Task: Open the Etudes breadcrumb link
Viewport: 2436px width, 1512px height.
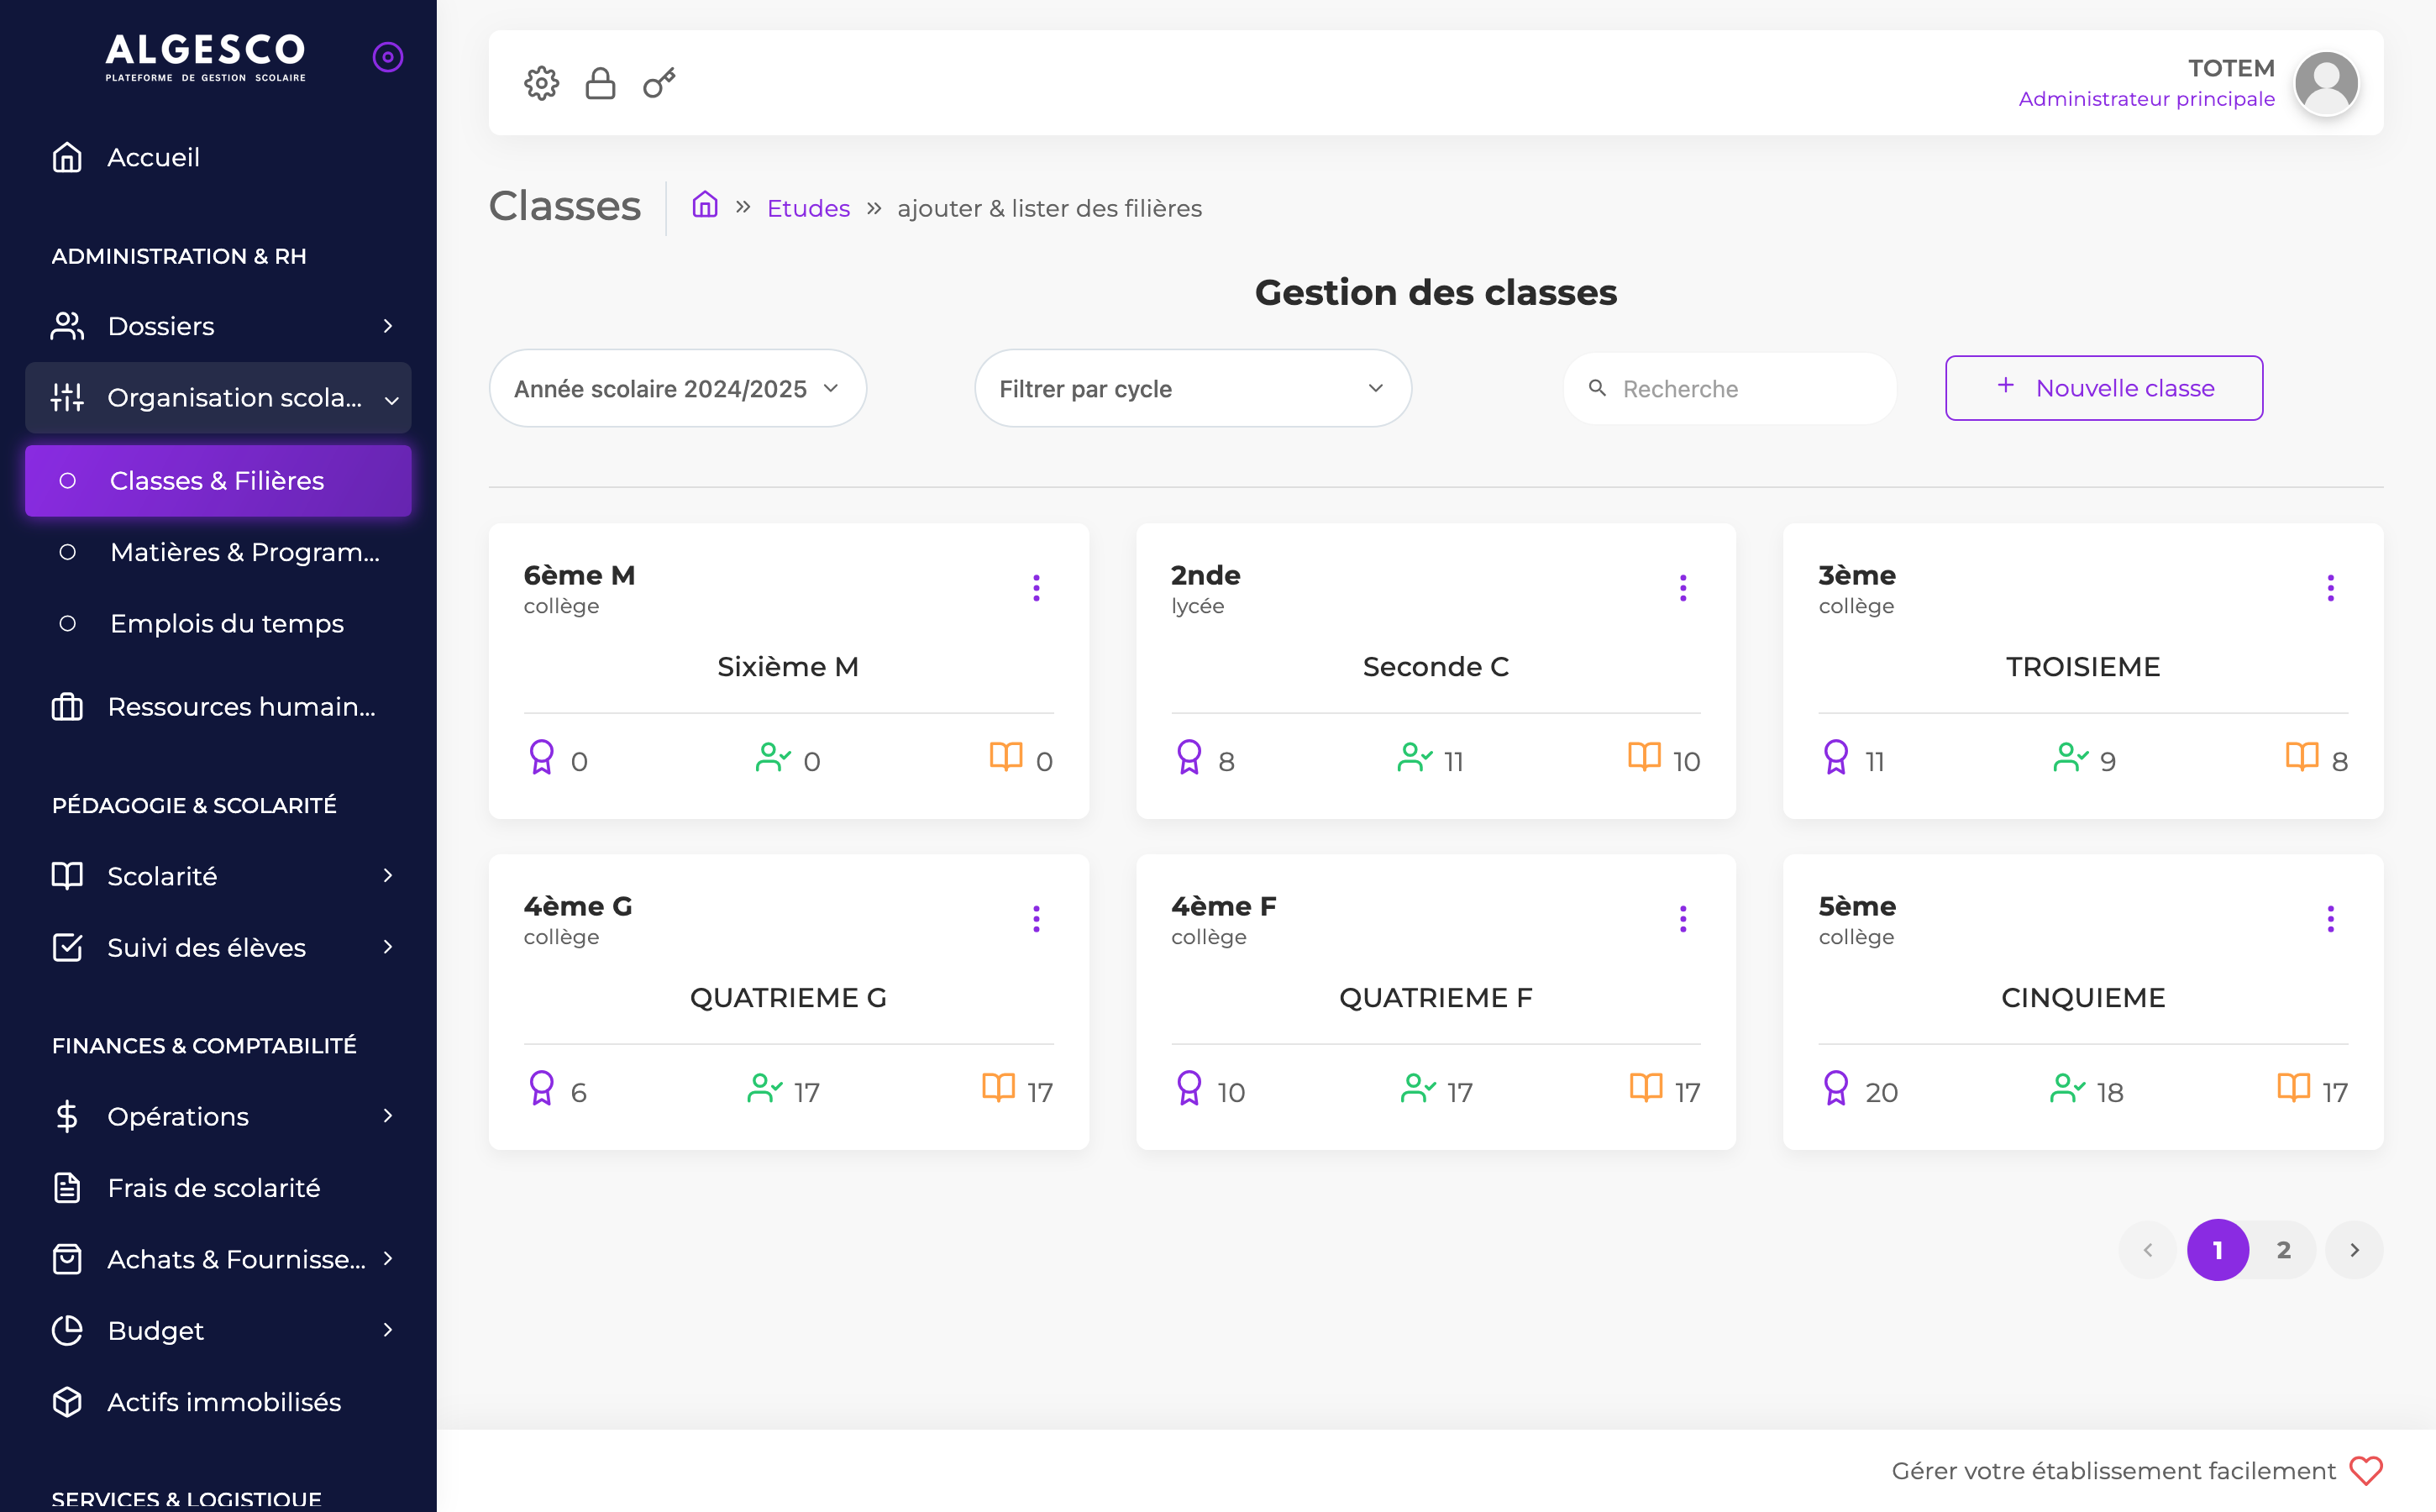Action: (808, 207)
